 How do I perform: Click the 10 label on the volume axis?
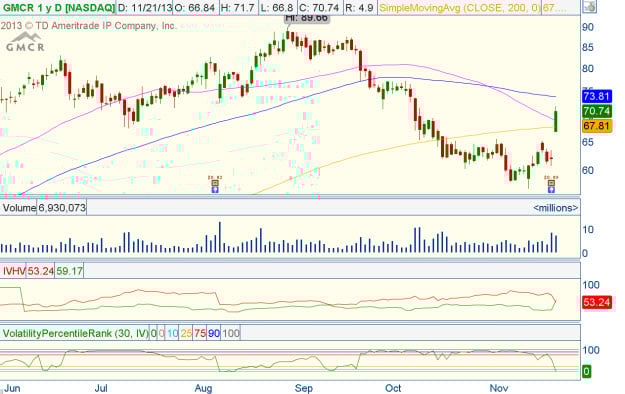[588, 230]
